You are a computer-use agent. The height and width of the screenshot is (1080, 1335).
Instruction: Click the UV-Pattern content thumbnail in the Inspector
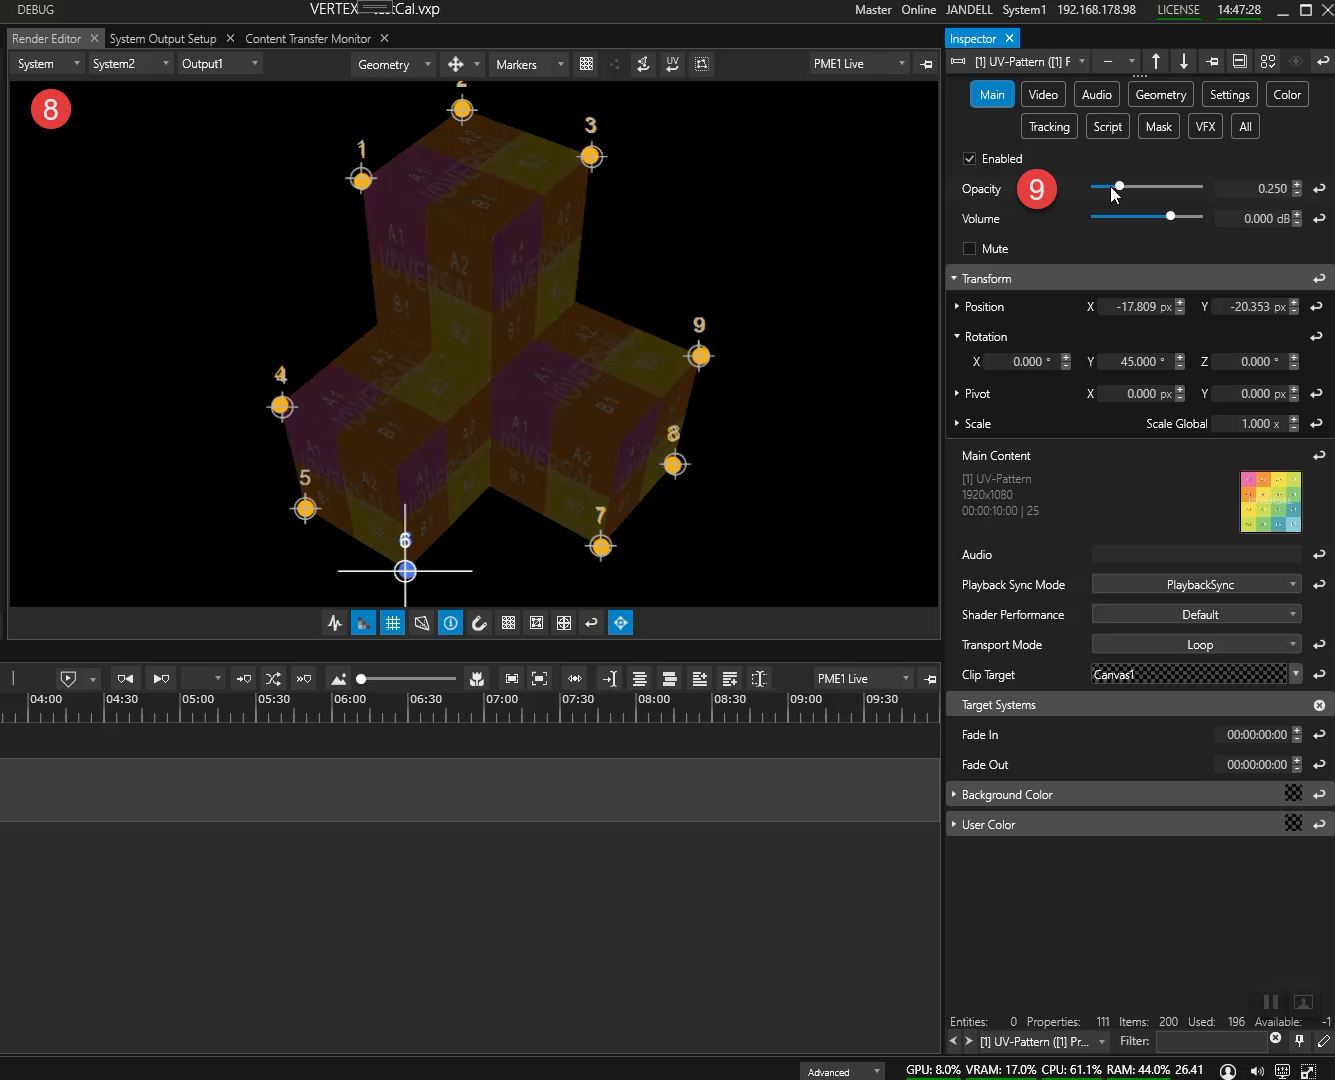(1271, 501)
